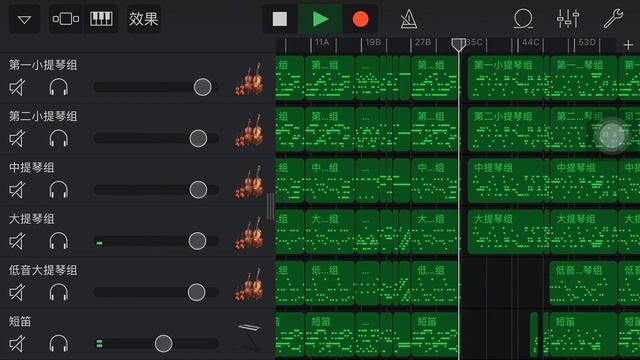Image resolution: width=640 pixels, height=360 pixels.
Task: Select the 第...组 region under 11A, first track
Action: (330, 78)
